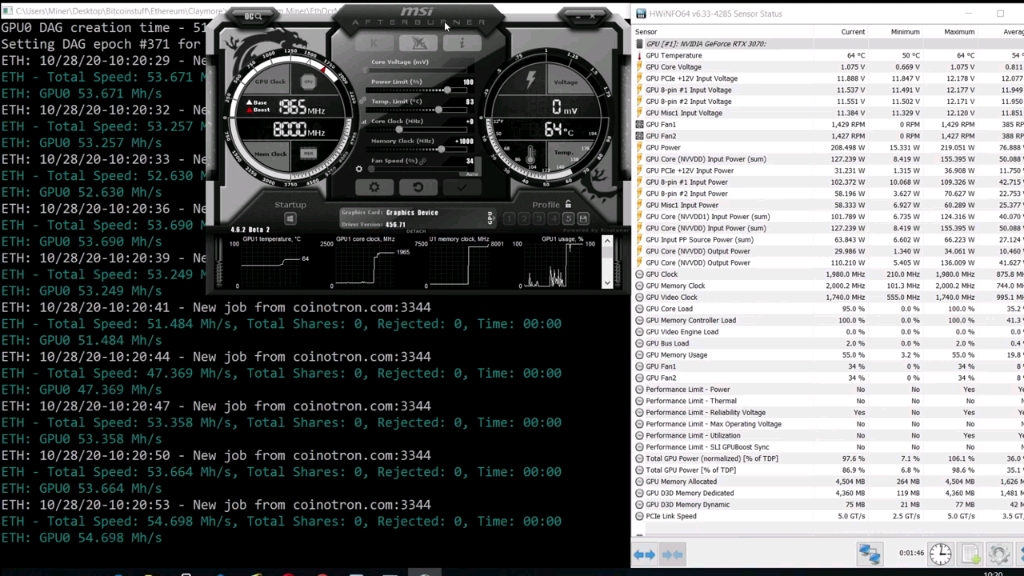Image resolution: width=1024 pixels, height=576 pixels.
Task: Click the miner console window title icon
Action: (x=7, y=12)
